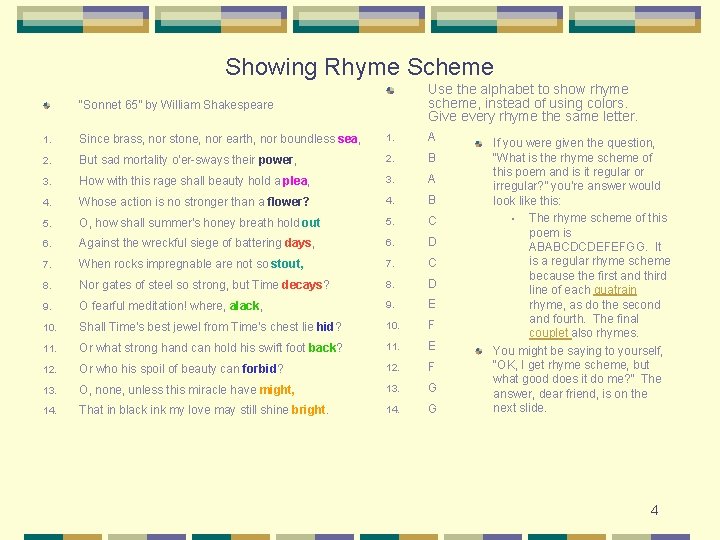The width and height of the screenshot is (720, 540).
Task: Click the orange rhyme word bright
Action: (x=309, y=410)
